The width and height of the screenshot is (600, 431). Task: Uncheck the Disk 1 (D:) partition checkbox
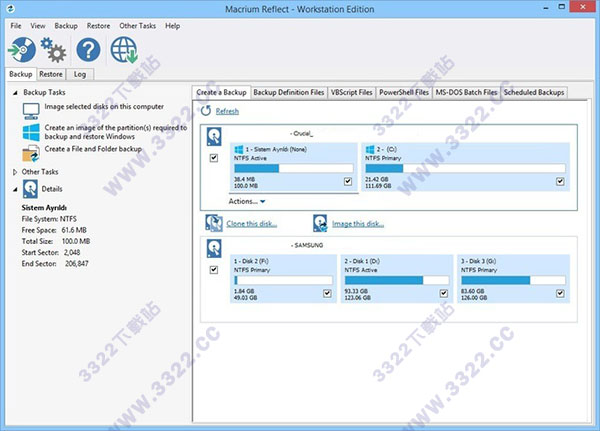tap(443, 294)
